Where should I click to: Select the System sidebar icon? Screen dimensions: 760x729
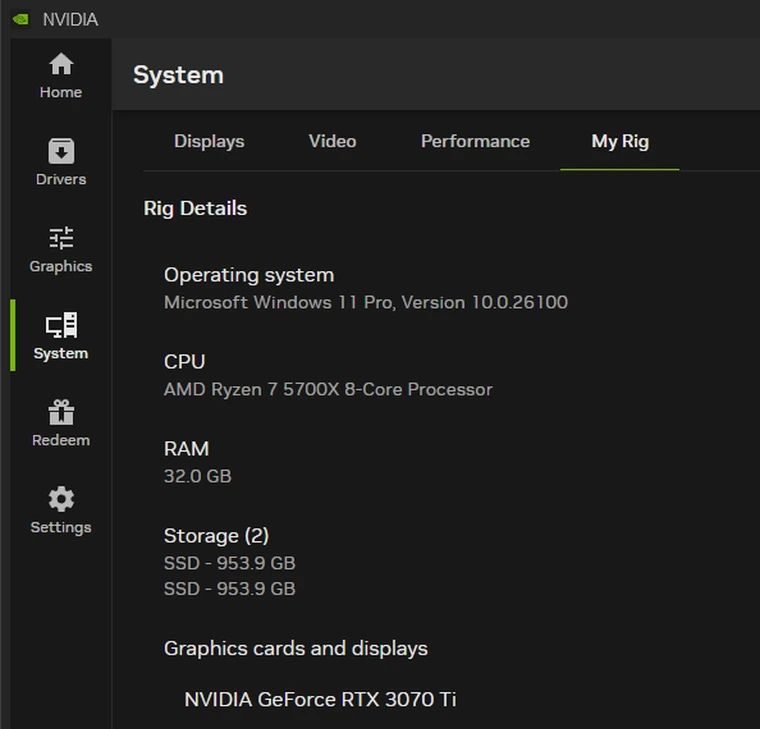tap(61, 336)
